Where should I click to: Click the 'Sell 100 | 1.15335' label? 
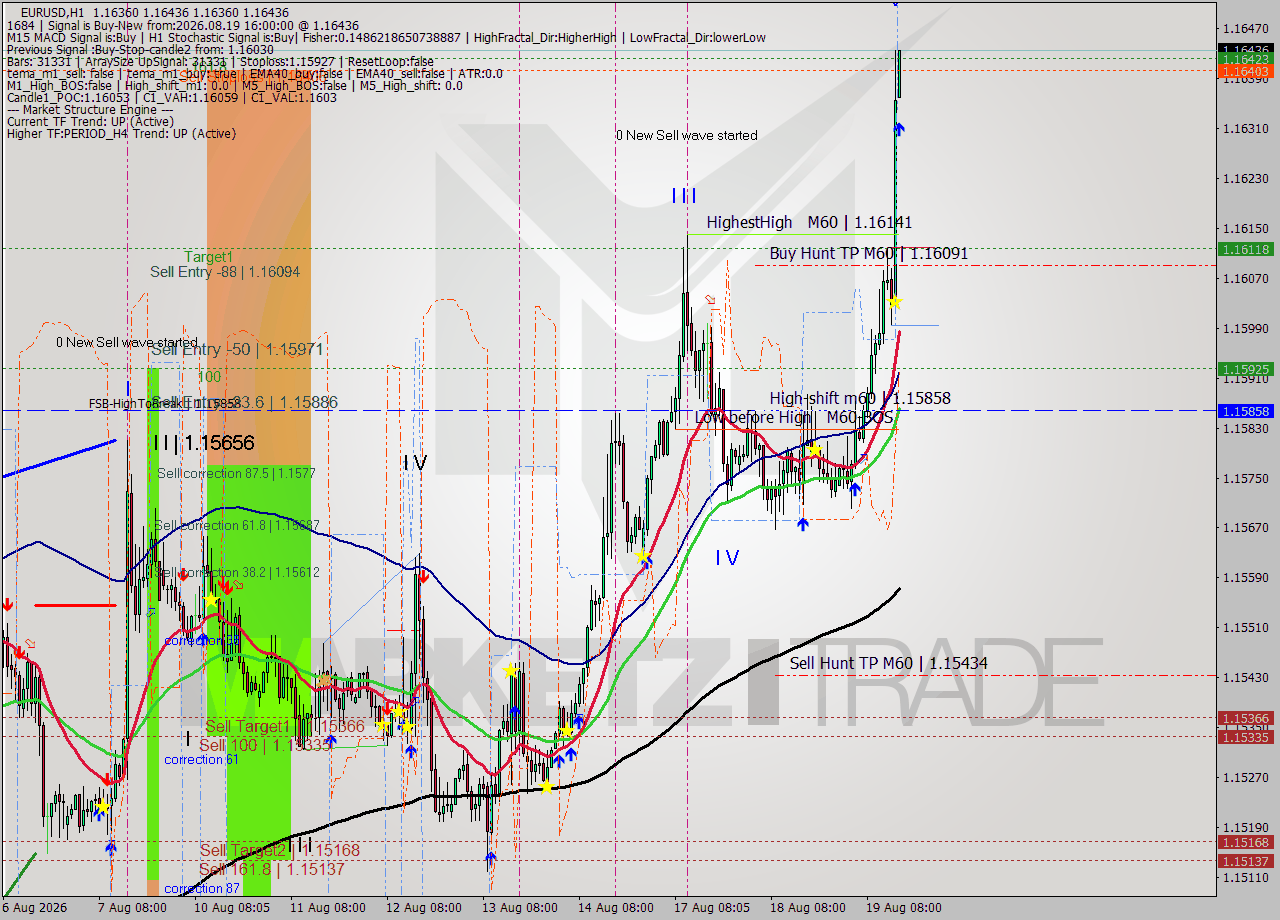(x=267, y=745)
